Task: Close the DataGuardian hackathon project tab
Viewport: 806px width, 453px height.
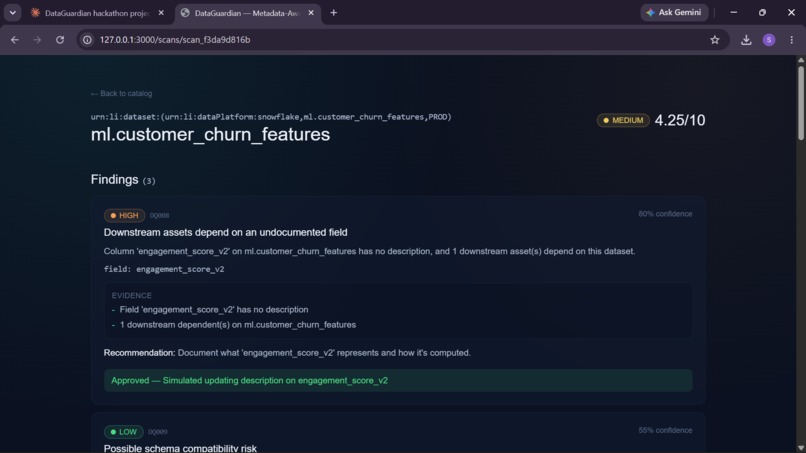Action: point(161,13)
